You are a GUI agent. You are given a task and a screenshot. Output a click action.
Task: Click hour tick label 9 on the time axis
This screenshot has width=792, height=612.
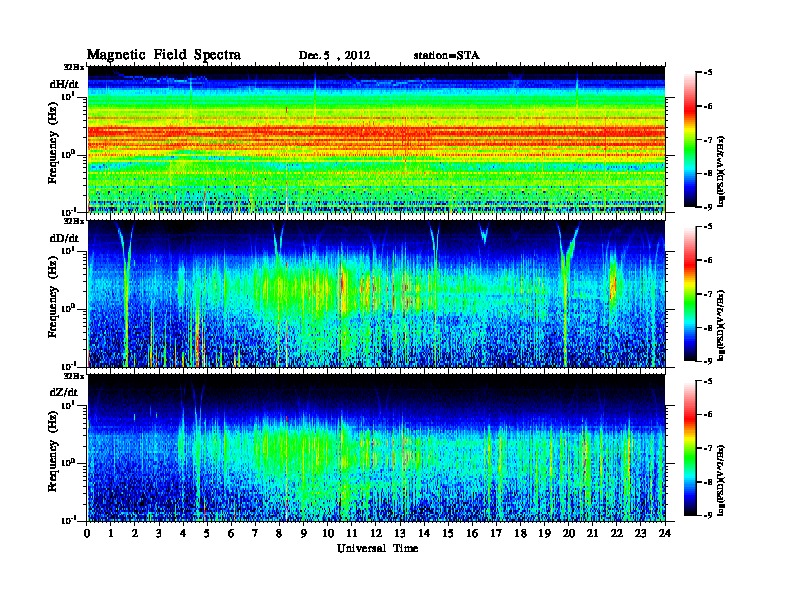pyautogui.click(x=304, y=533)
